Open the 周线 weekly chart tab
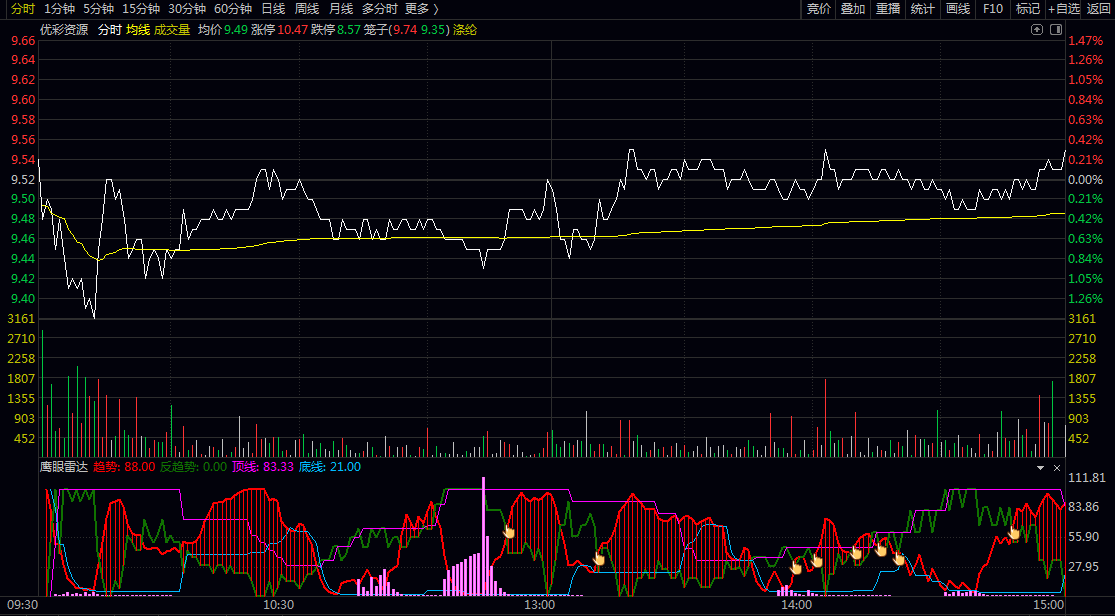 coord(307,9)
